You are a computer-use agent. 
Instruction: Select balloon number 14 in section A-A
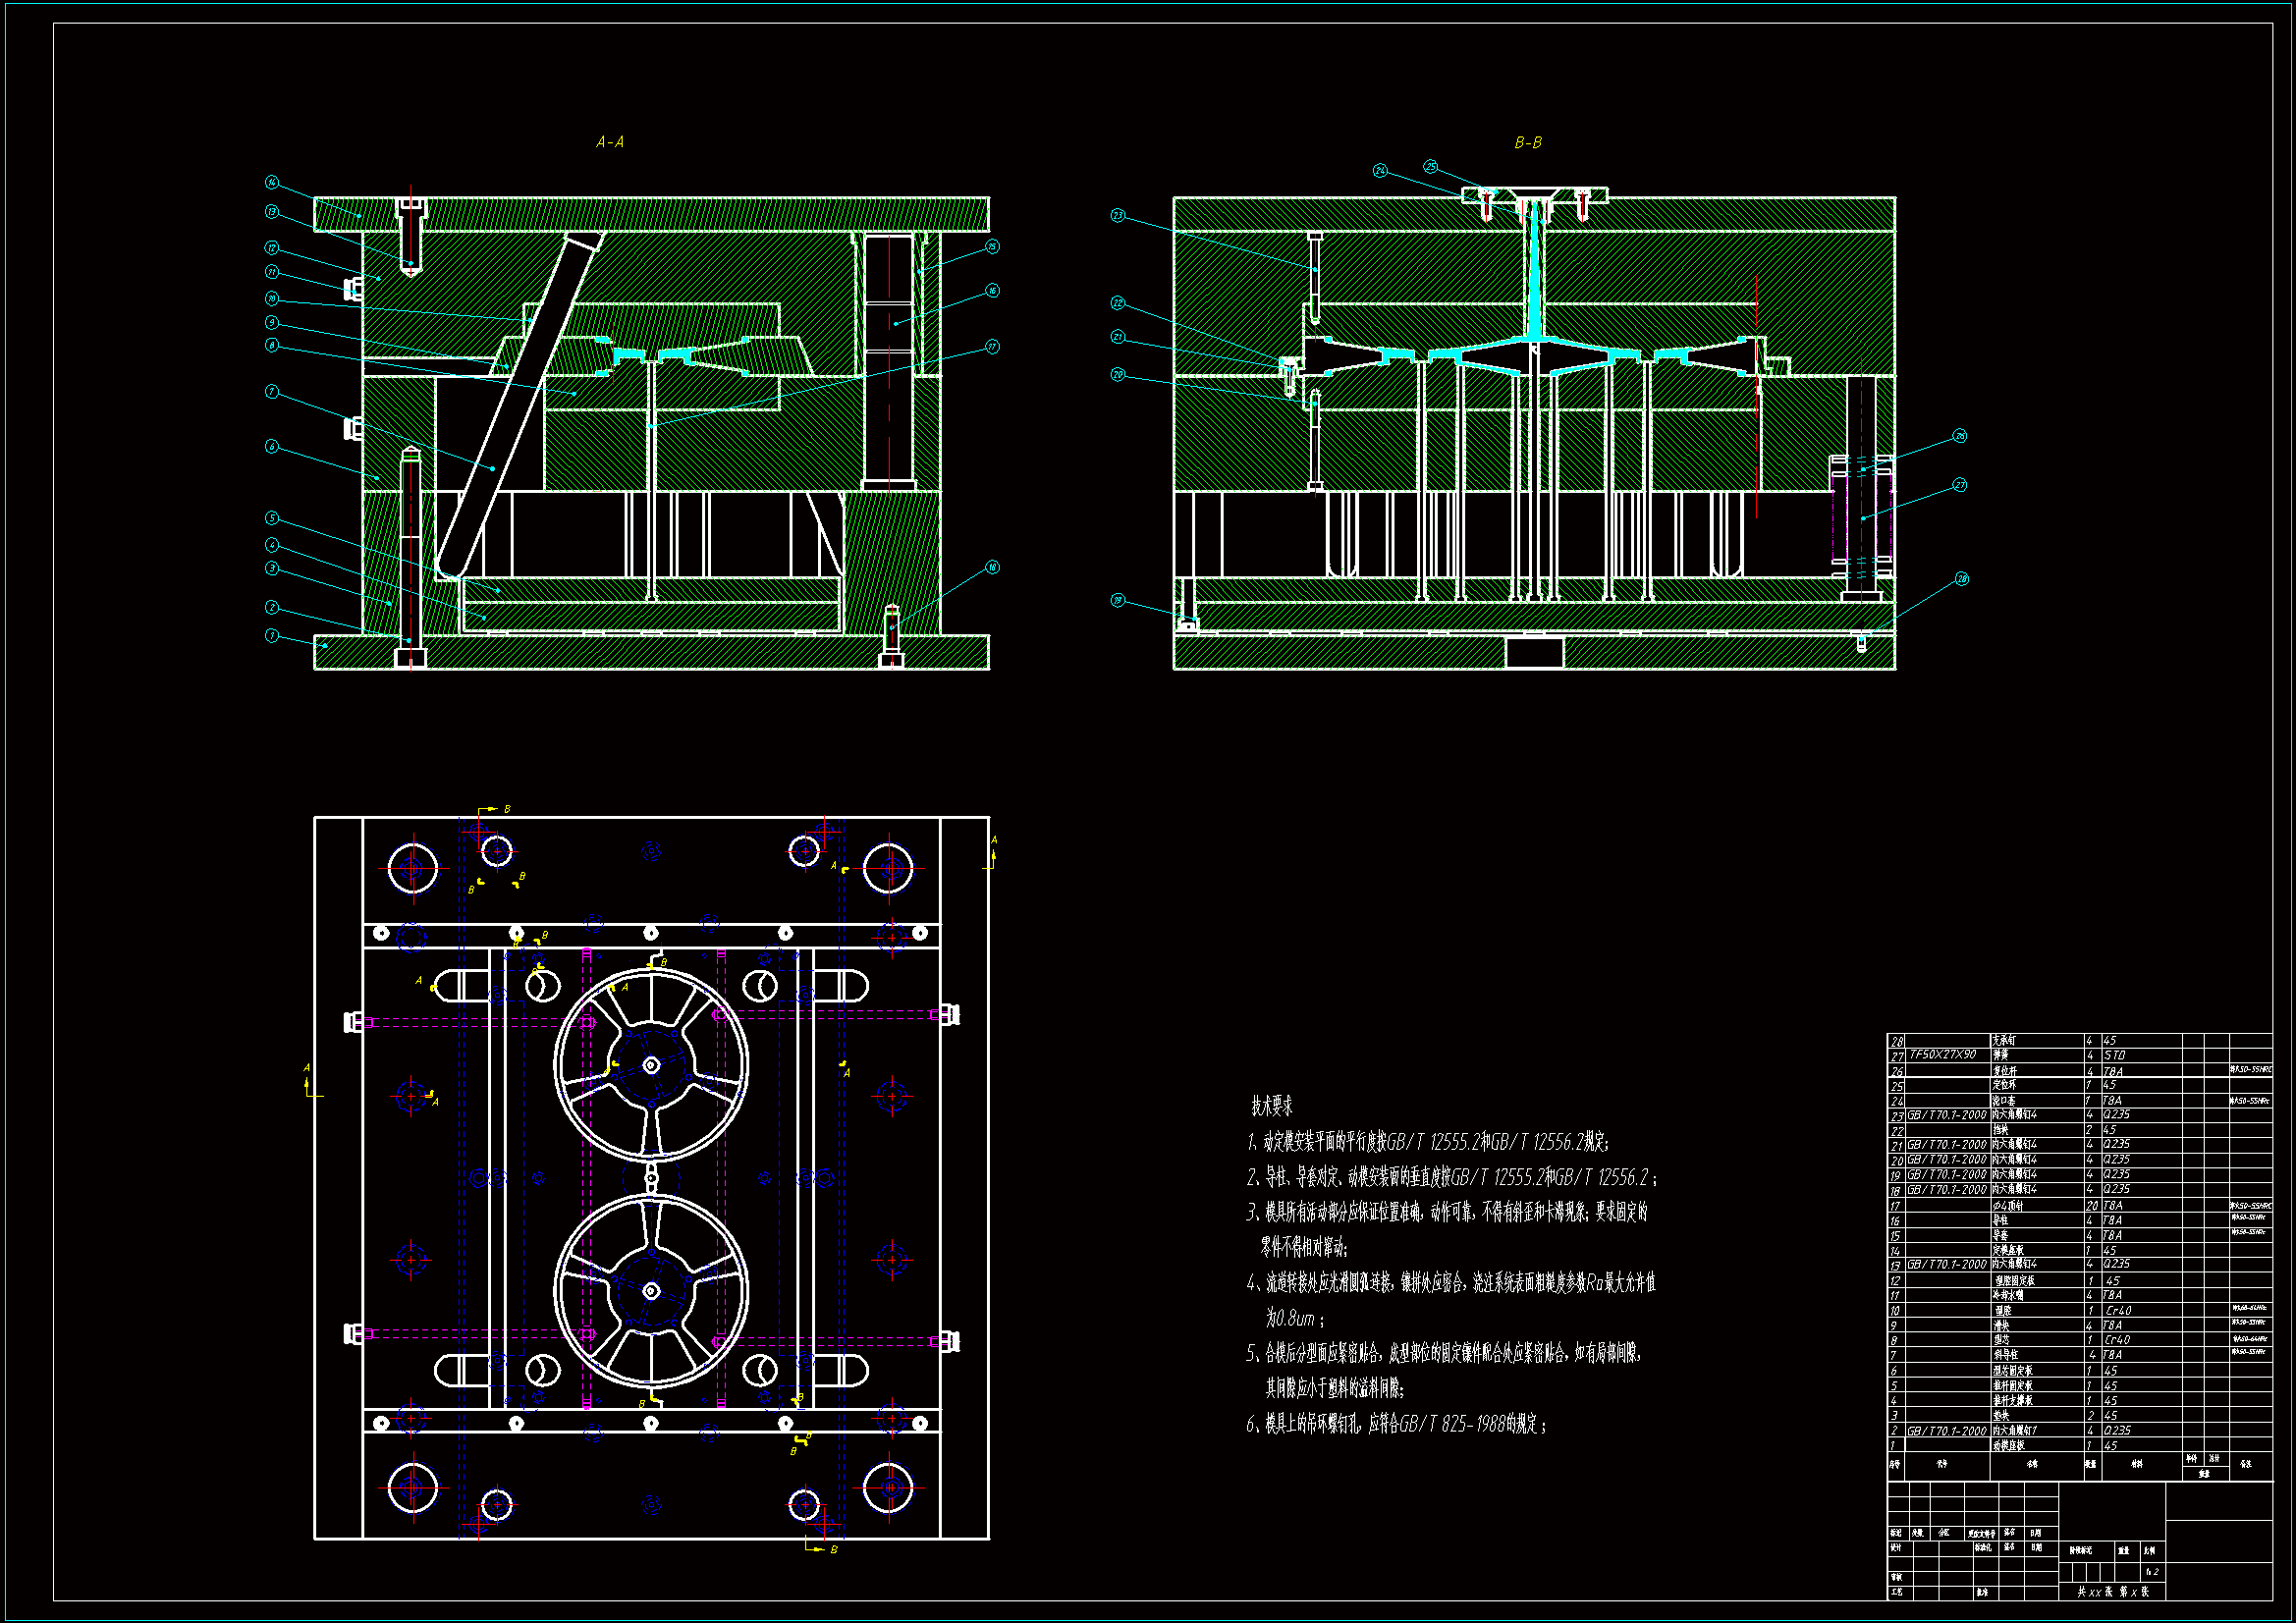272,182
